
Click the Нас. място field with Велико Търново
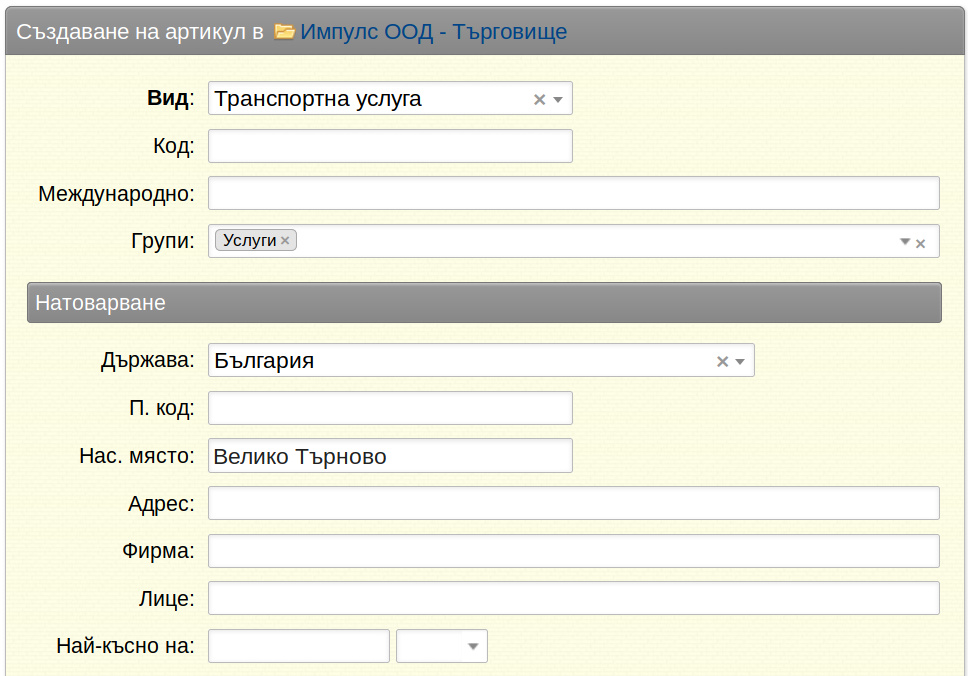point(390,456)
